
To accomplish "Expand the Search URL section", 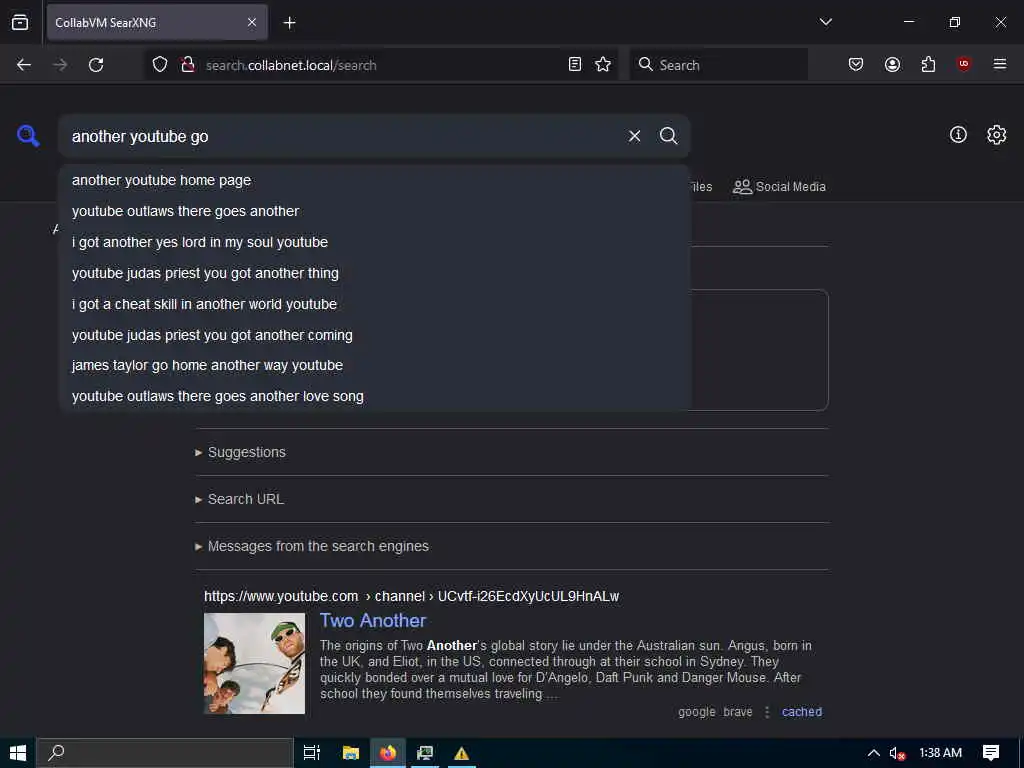I will (x=240, y=499).
